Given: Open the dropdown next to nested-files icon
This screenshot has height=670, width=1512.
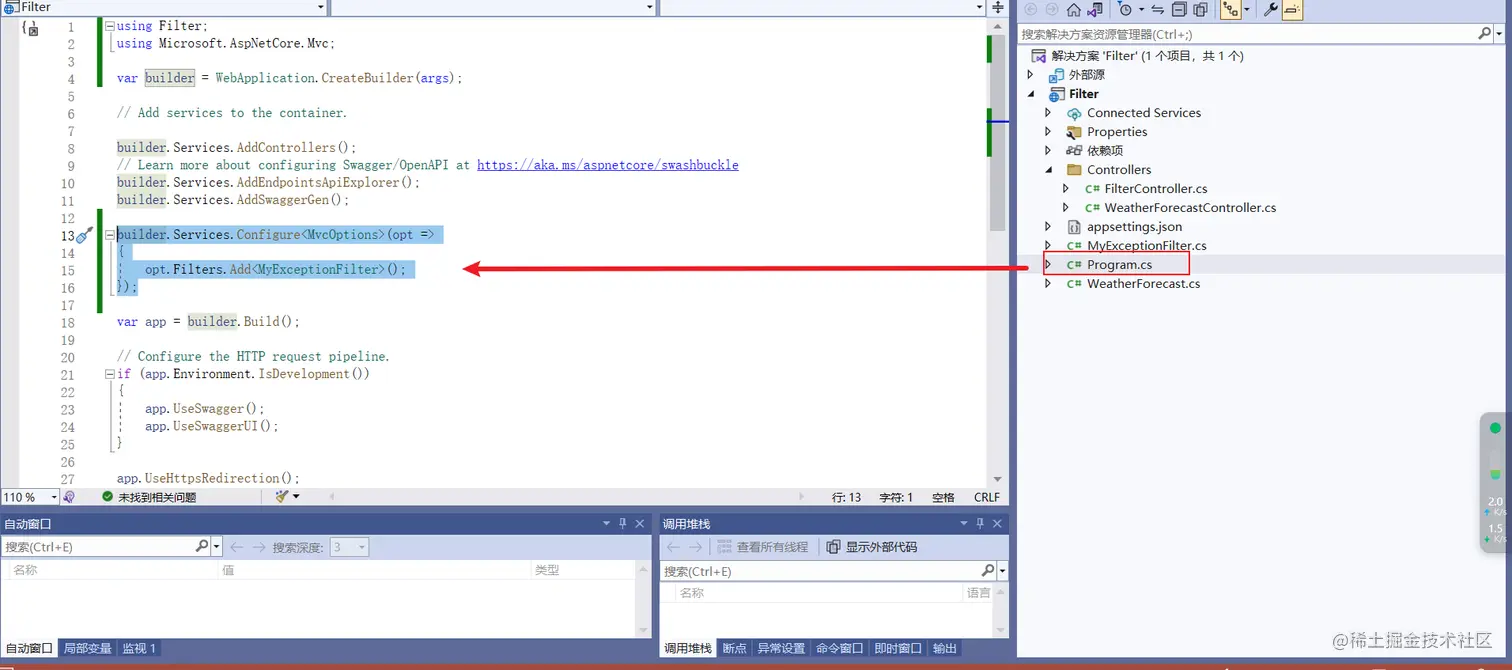Looking at the screenshot, I should (1246, 10).
